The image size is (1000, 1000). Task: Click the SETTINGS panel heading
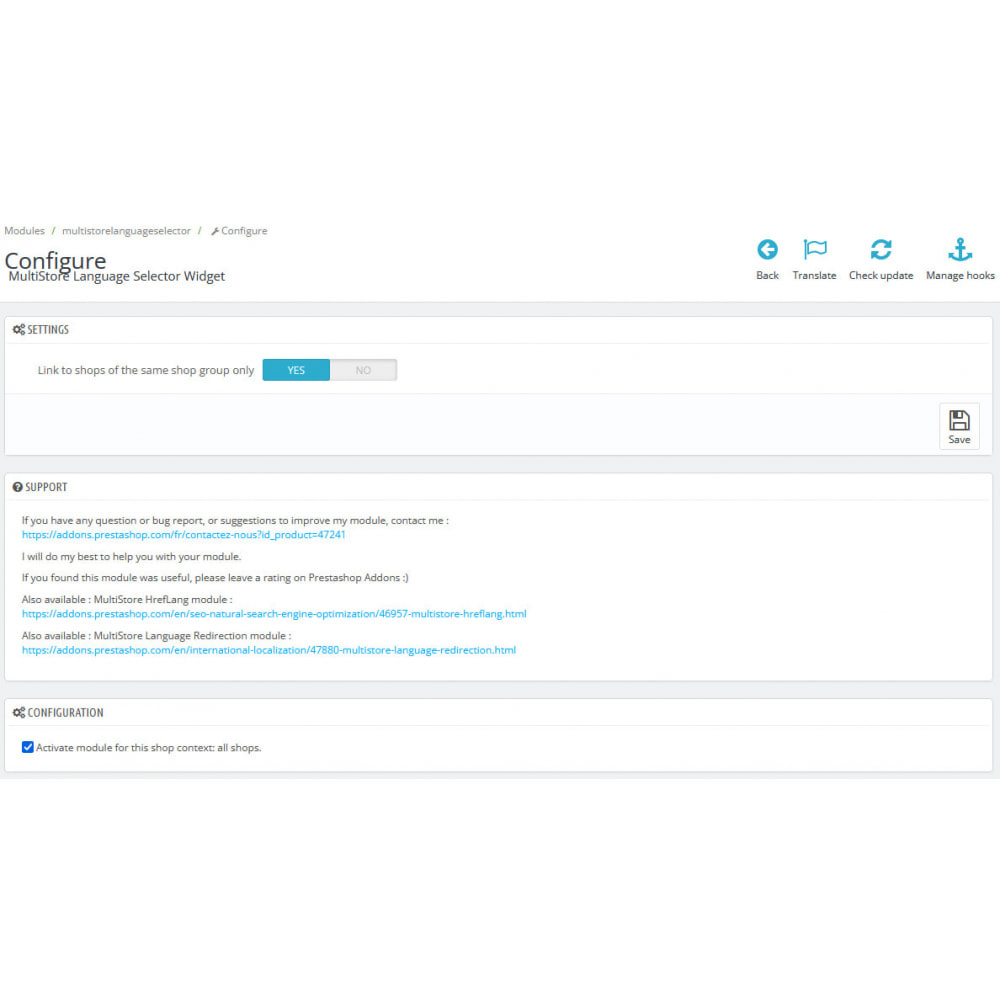tap(48, 329)
